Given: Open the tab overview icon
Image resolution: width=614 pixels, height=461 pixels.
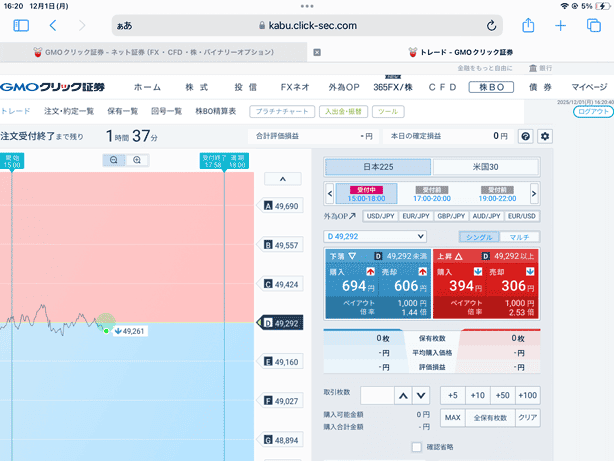Looking at the screenshot, I should click(x=594, y=25).
